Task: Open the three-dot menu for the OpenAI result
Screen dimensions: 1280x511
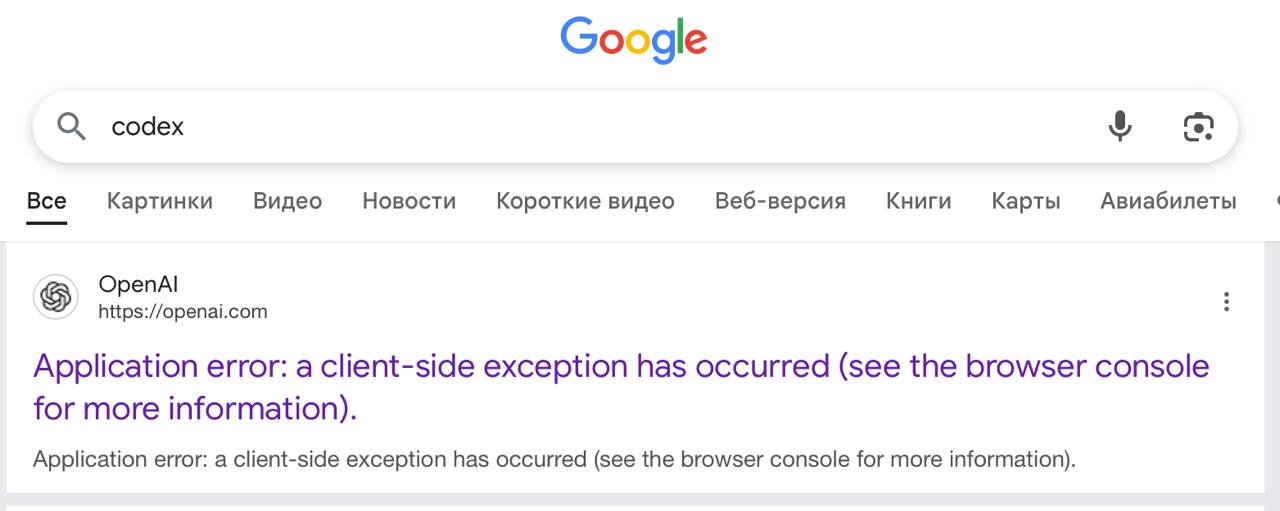Action: coord(1226,301)
